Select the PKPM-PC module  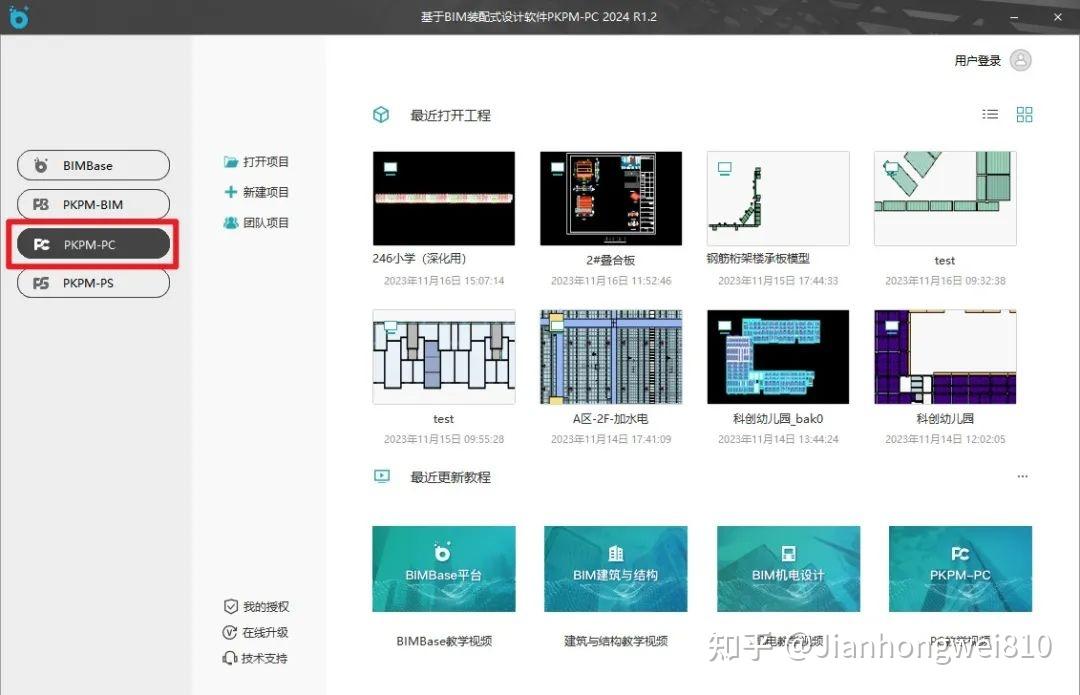[x=93, y=243]
